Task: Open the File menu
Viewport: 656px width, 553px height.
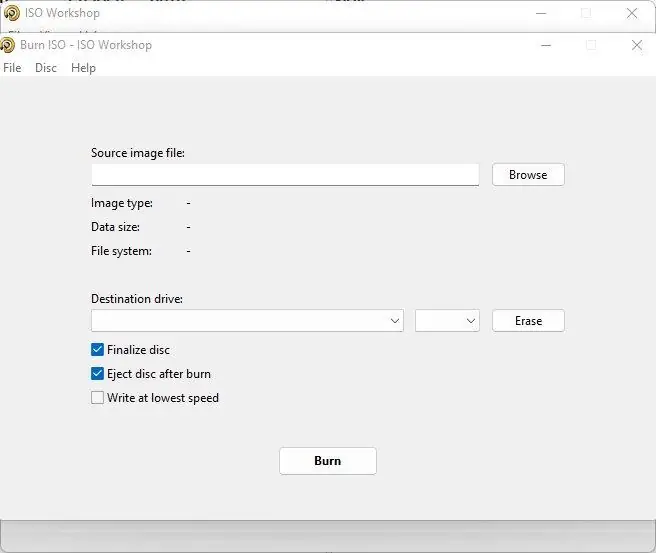Action: [12, 68]
